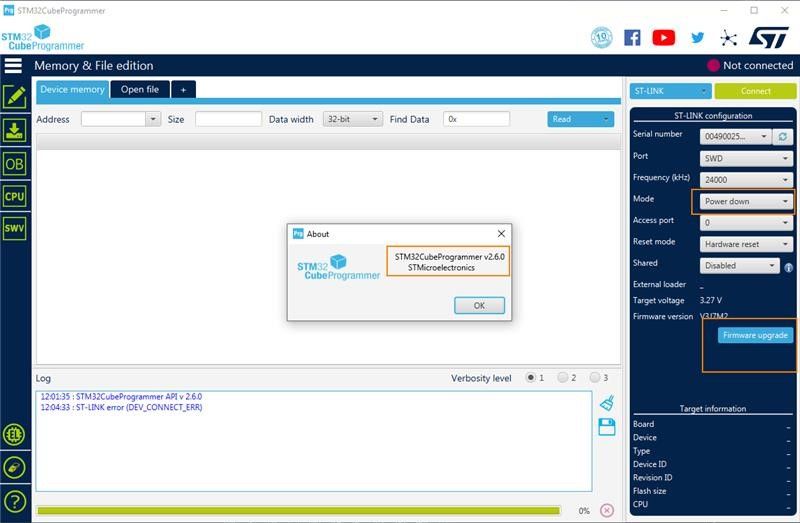Click the ST logo
Viewport: 800px width, 523px height.
(x=769, y=38)
